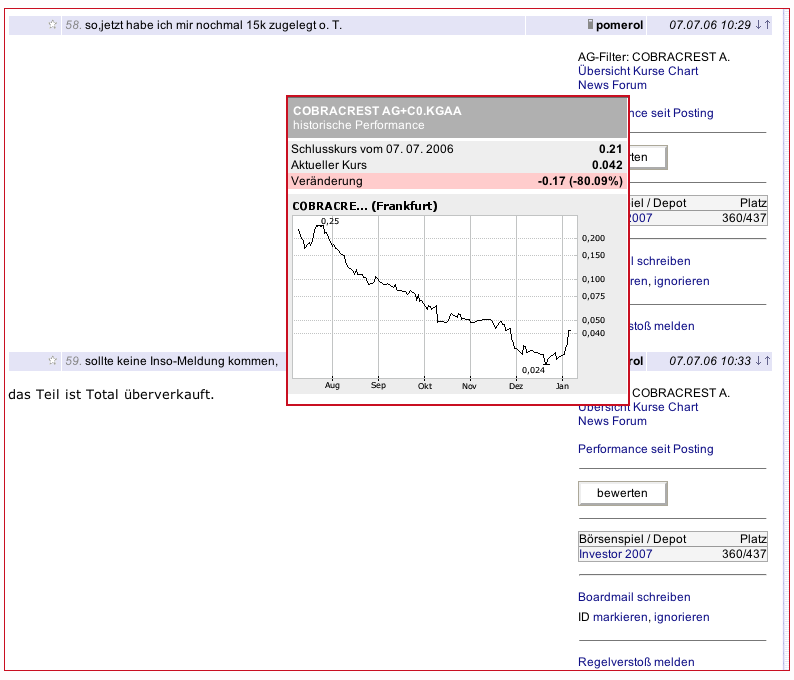Click Aktueller Kurs value 0.042
The image size is (794, 680).
pyautogui.click(x=607, y=165)
